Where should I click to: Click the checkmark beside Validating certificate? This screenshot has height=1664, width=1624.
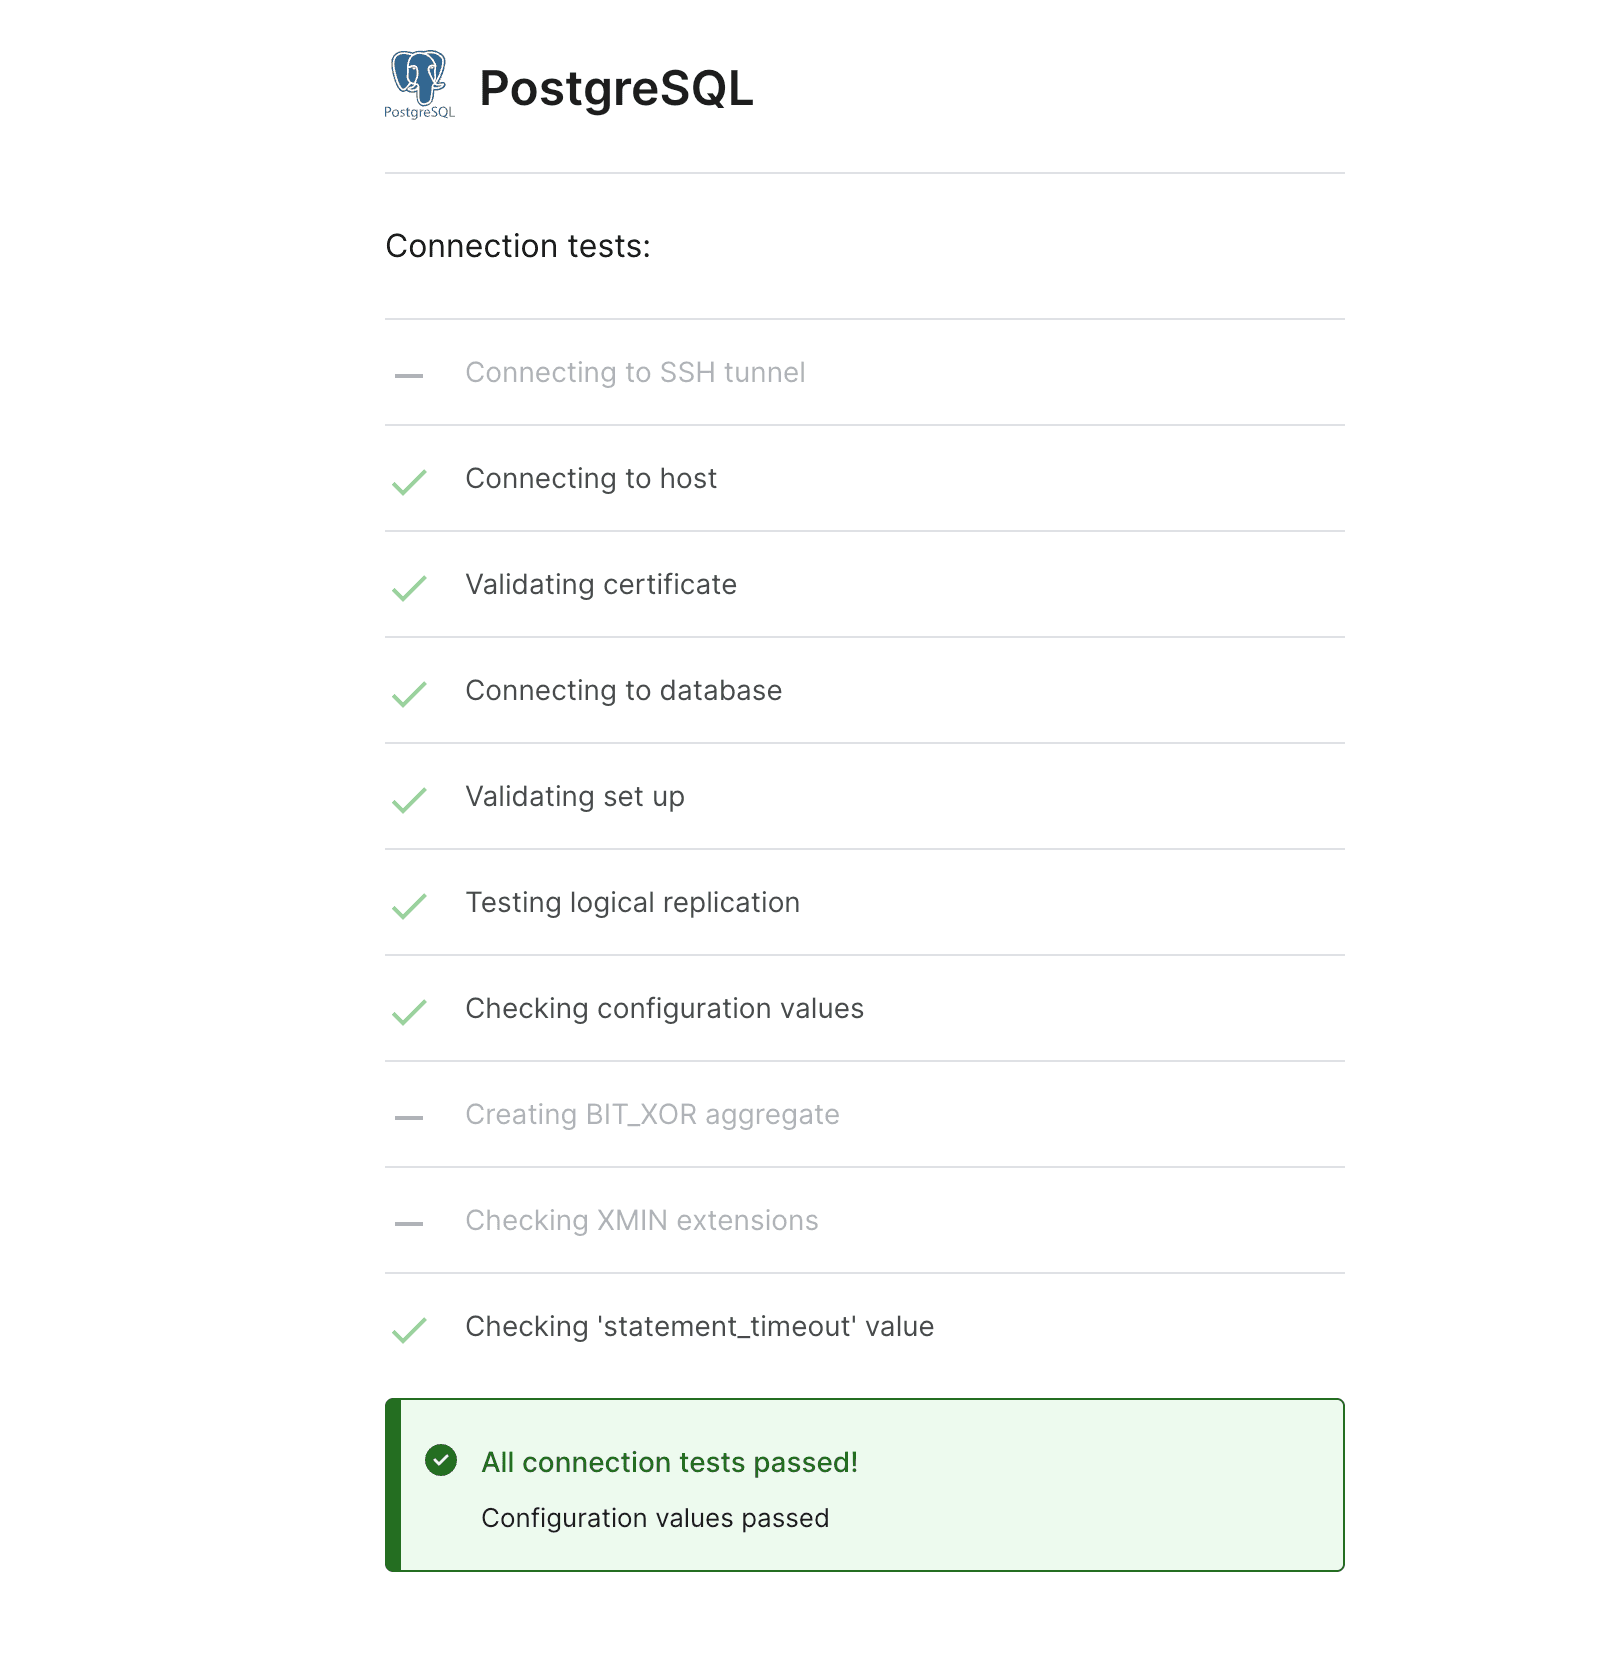click(x=409, y=588)
